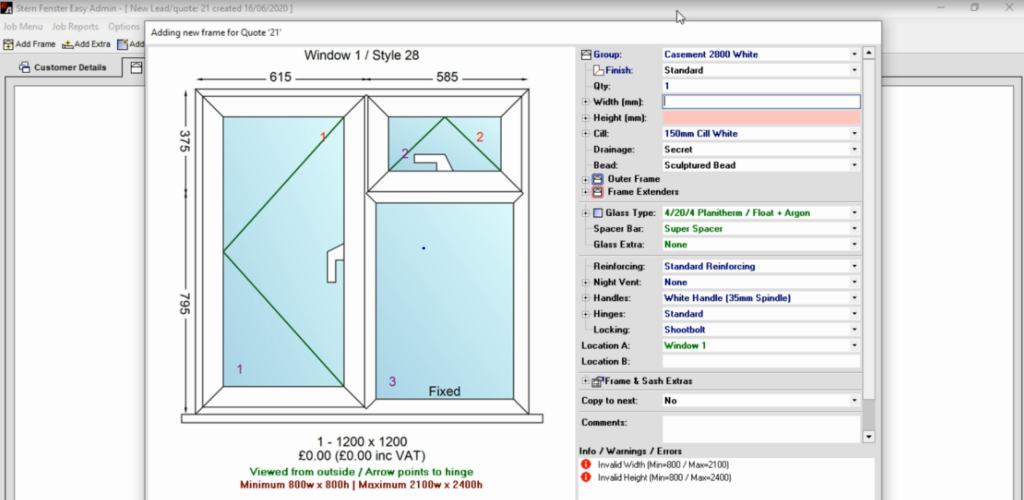Open the Handles dropdown list
This screenshot has width=1024, height=500.
coord(854,298)
